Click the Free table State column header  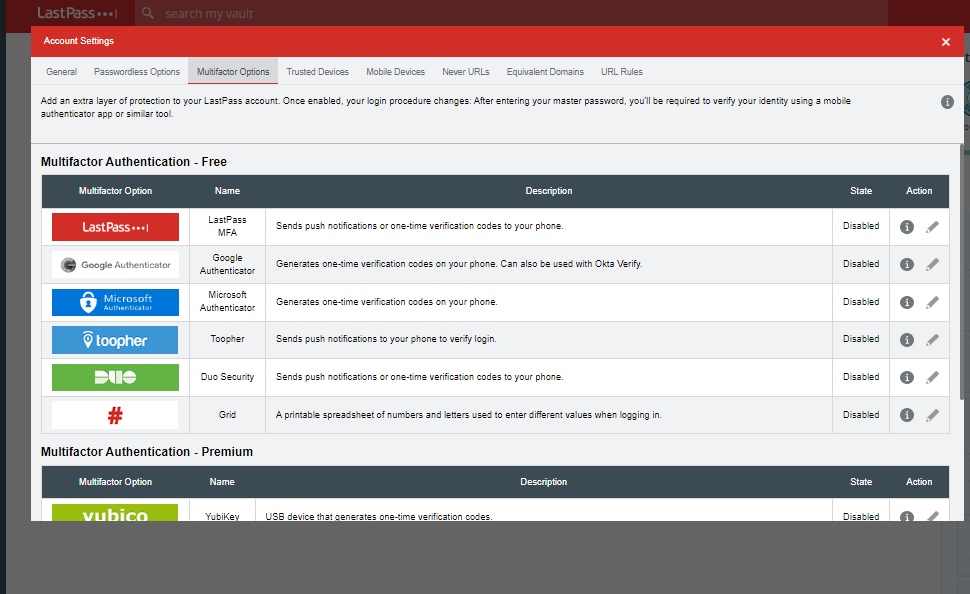pyautogui.click(x=861, y=191)
